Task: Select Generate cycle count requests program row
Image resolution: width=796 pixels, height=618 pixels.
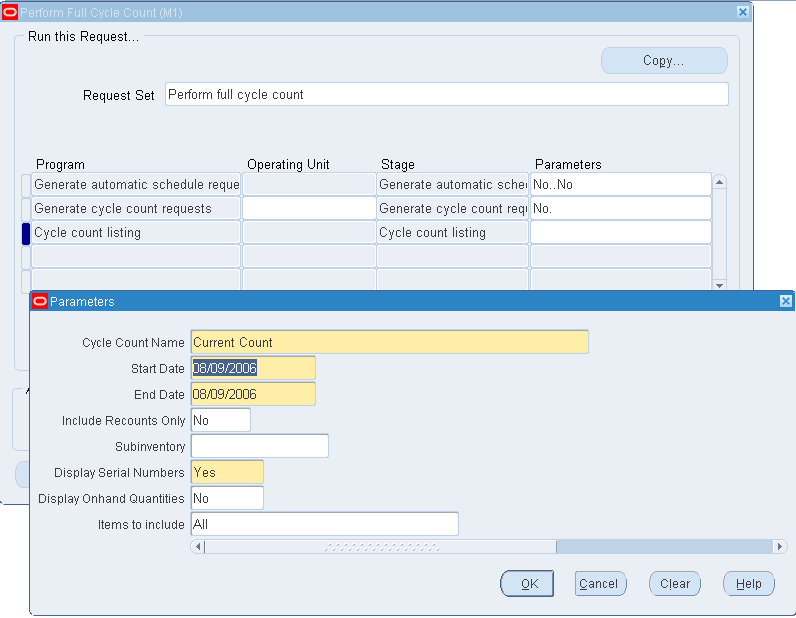Action: click(x=136, y=208)
